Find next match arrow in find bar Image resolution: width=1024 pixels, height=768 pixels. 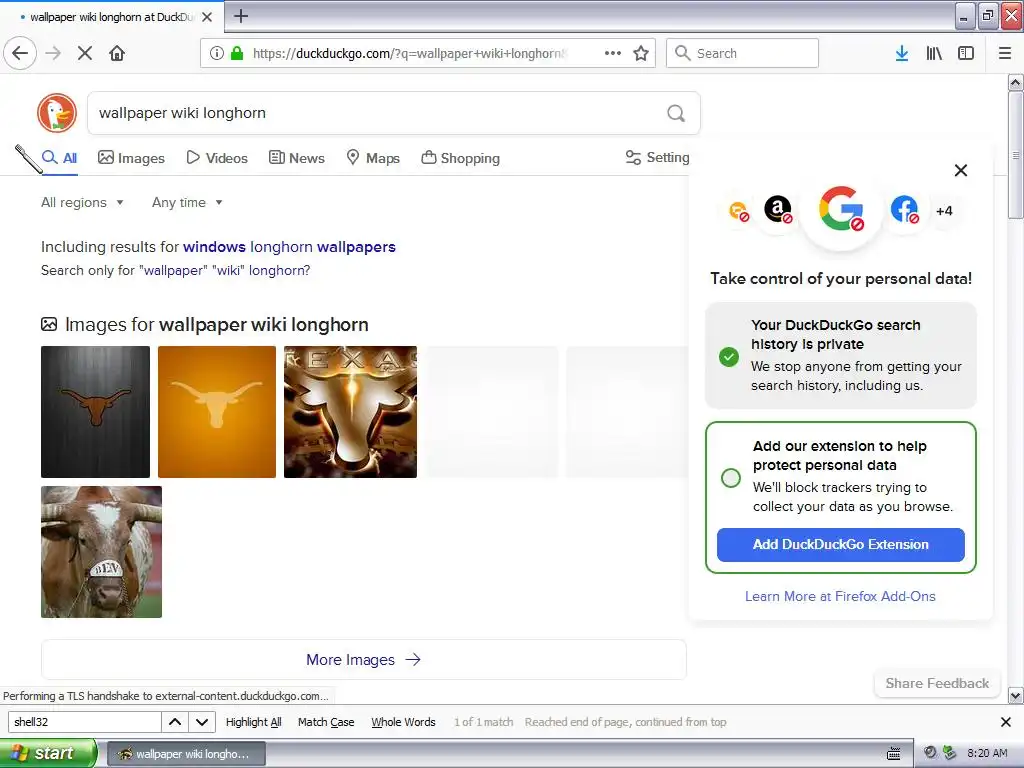tap(202, 722)
